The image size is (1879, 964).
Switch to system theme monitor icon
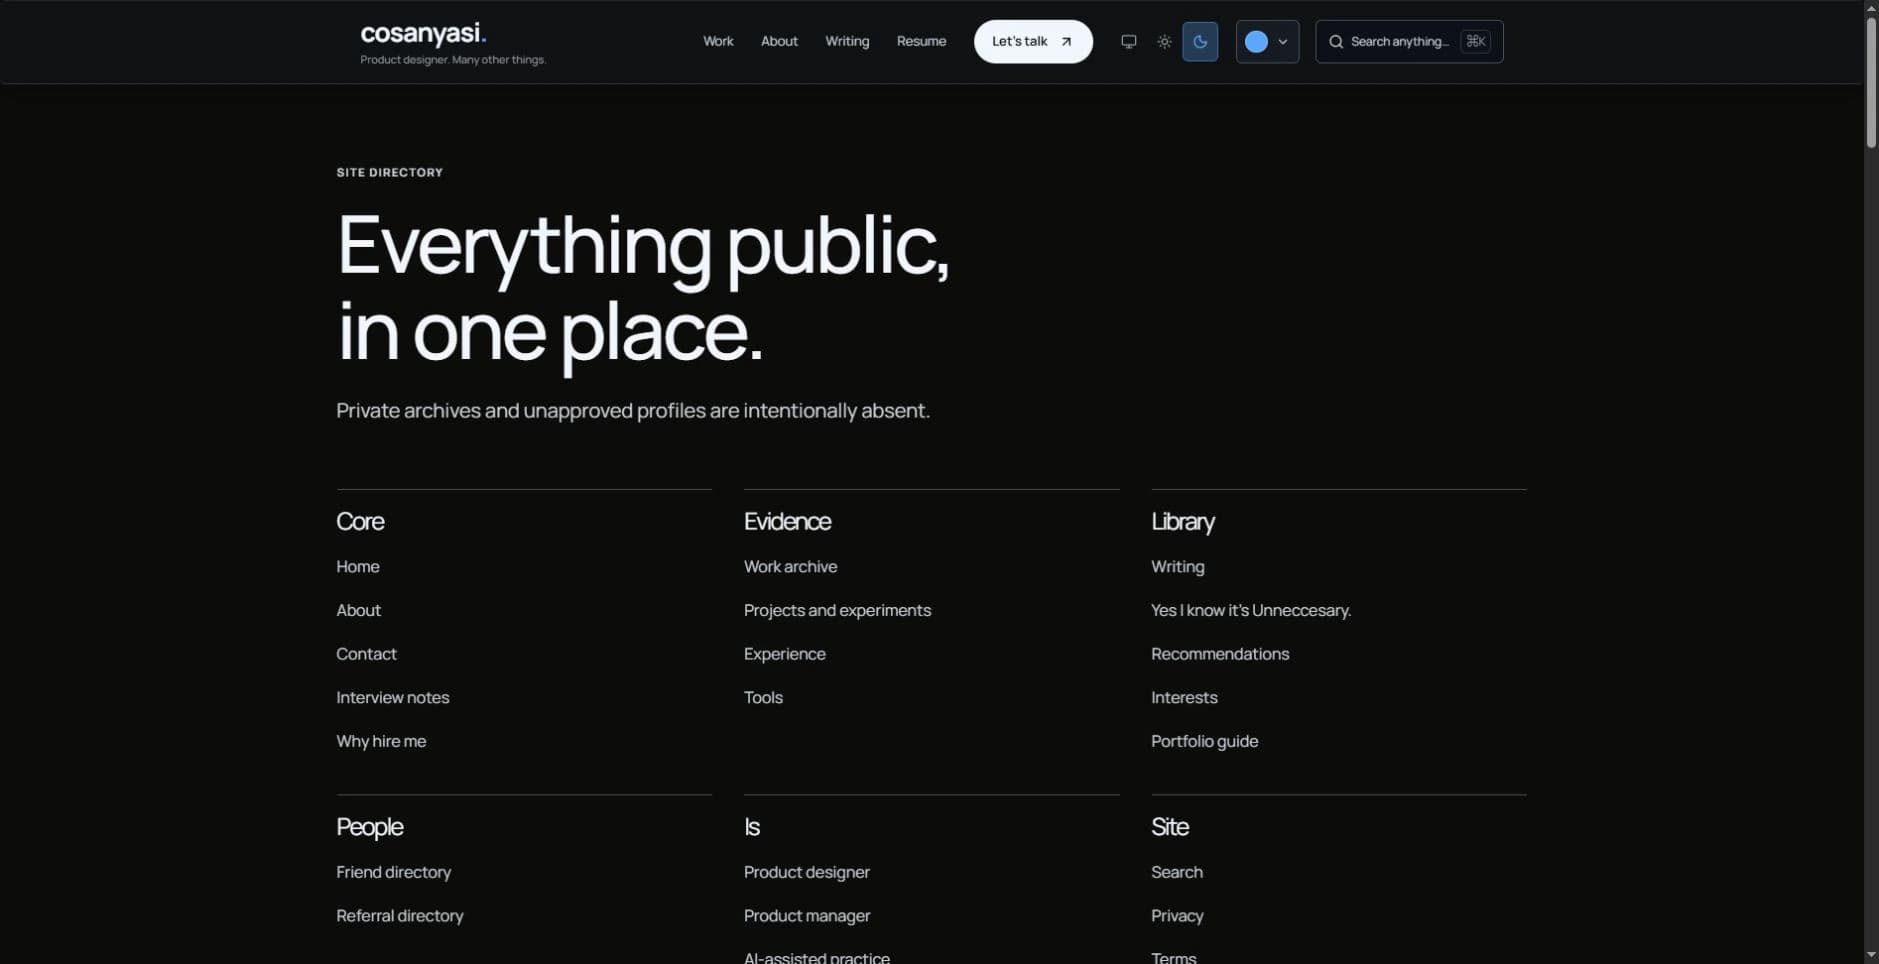click(1128, 42)
